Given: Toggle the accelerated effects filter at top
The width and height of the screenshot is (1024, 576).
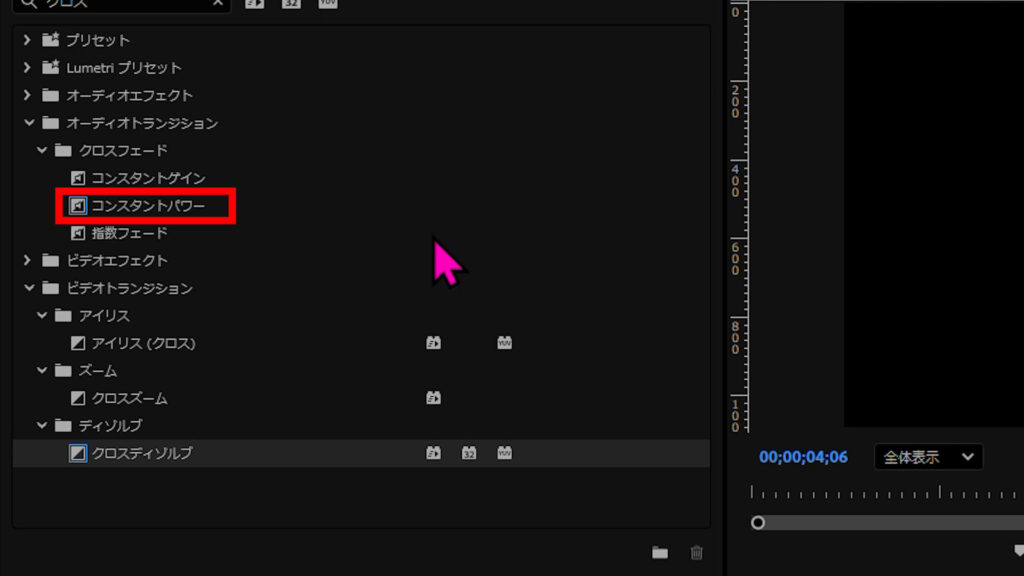Looking at the screenshot, I should click(x=255, y=3).
